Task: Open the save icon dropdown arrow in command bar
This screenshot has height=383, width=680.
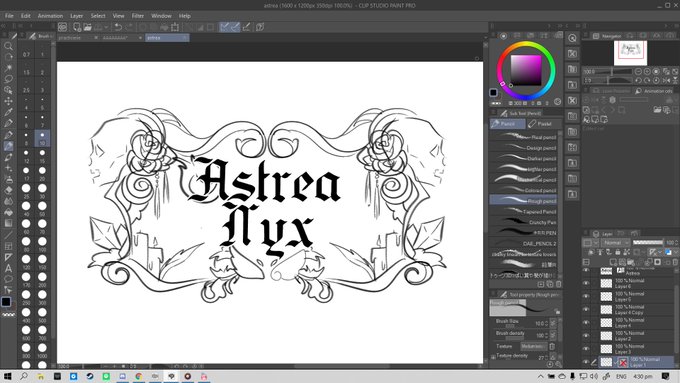Action: [x=106, y=27]
